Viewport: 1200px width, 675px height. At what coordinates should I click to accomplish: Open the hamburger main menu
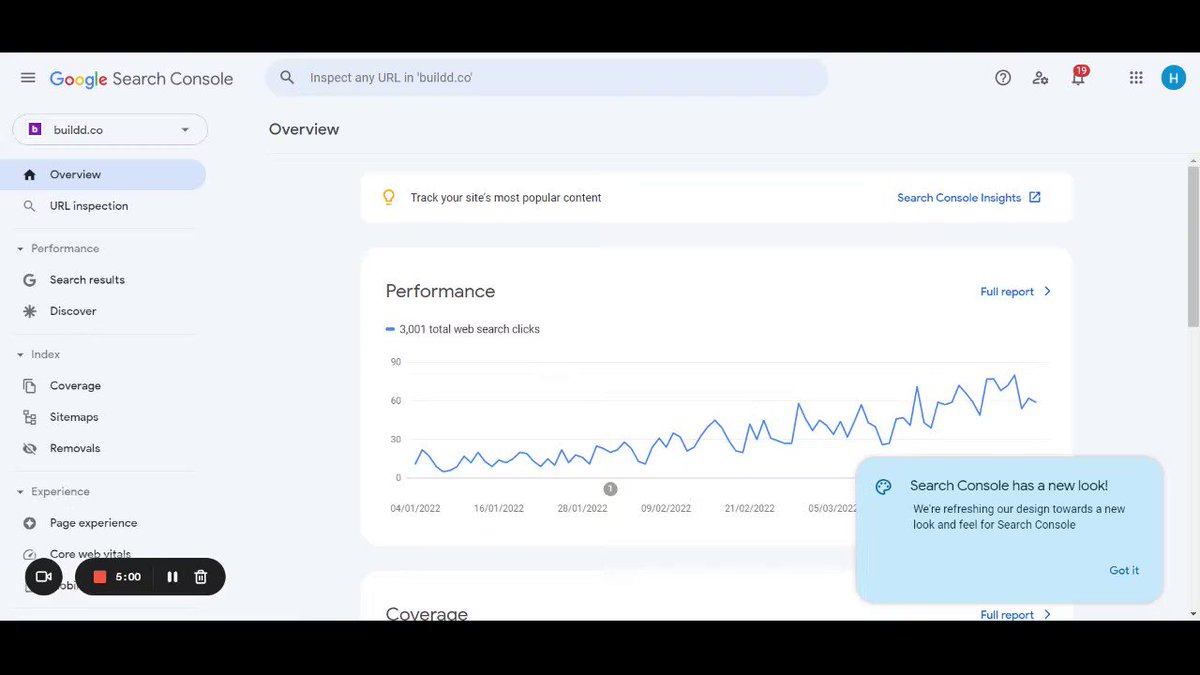click(x=28, y=78)
